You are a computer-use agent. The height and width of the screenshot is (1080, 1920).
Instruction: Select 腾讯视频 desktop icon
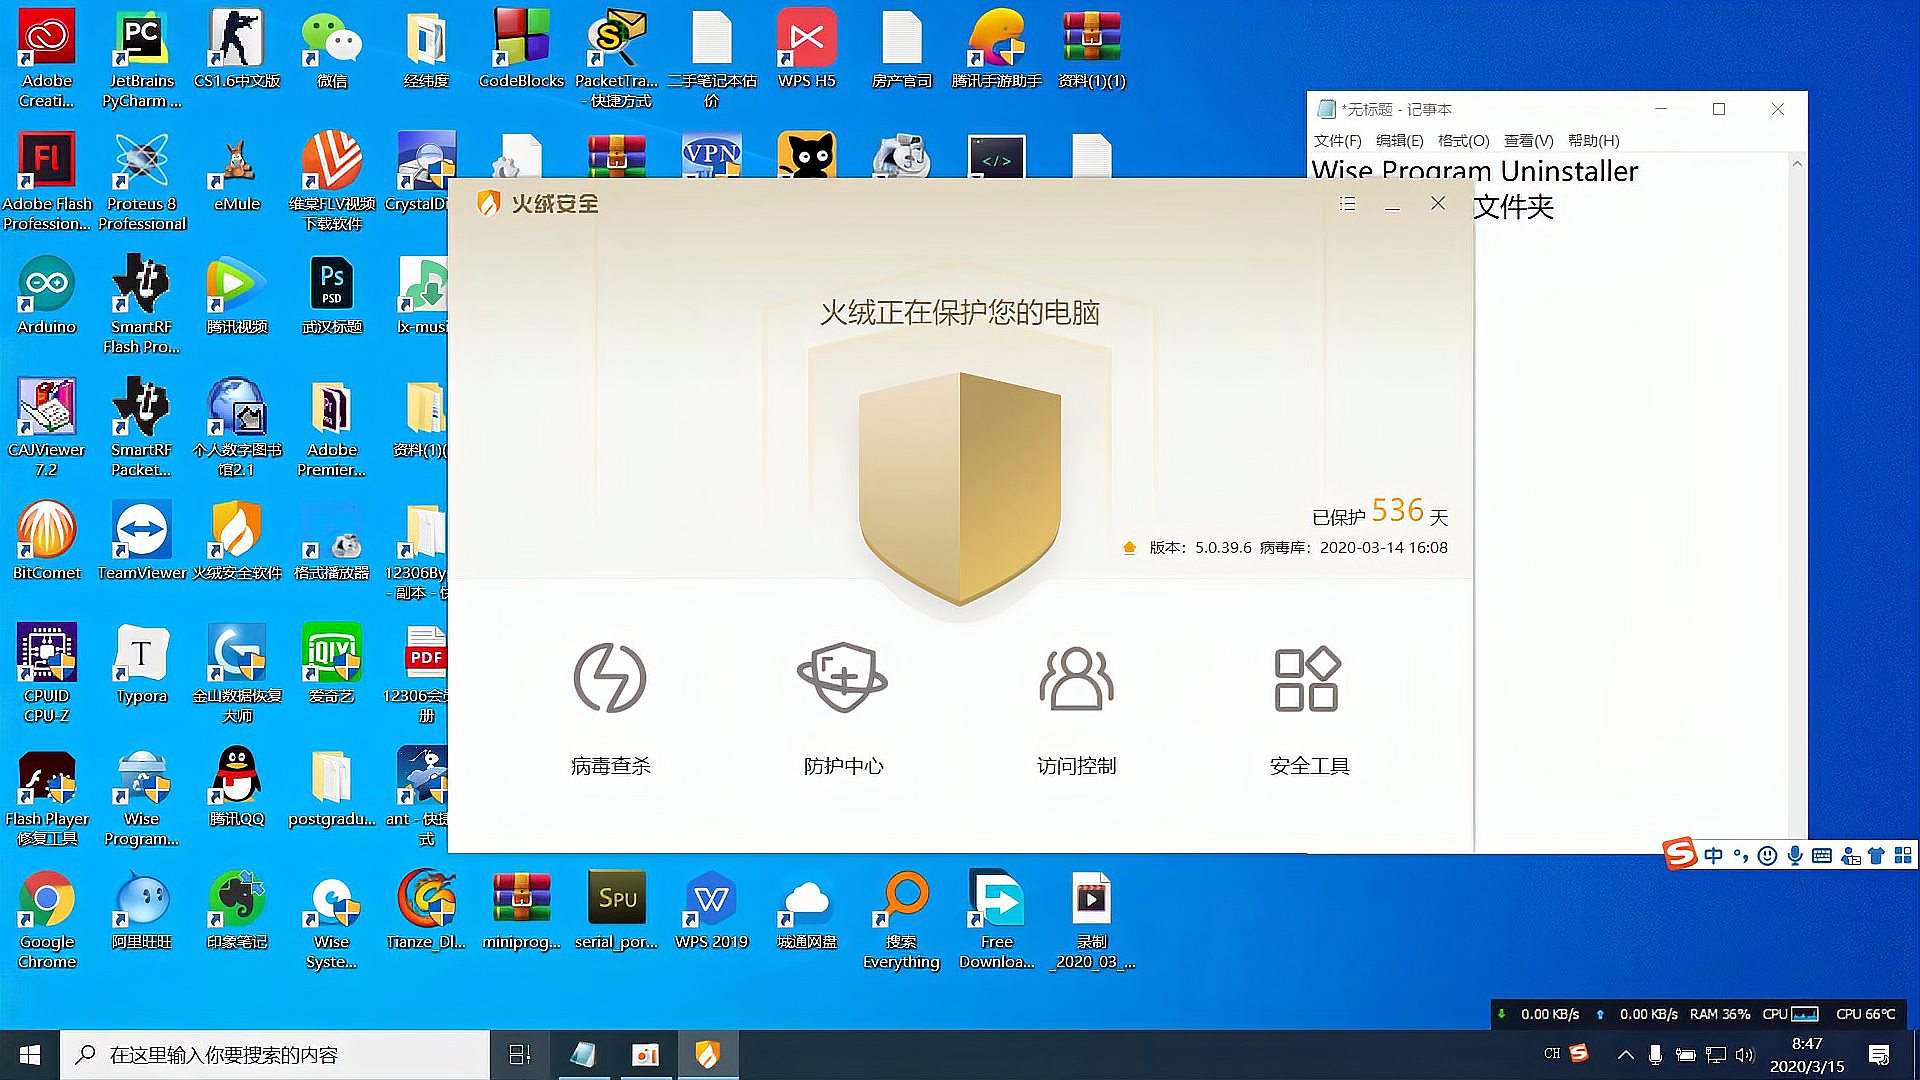coord(237,295)
